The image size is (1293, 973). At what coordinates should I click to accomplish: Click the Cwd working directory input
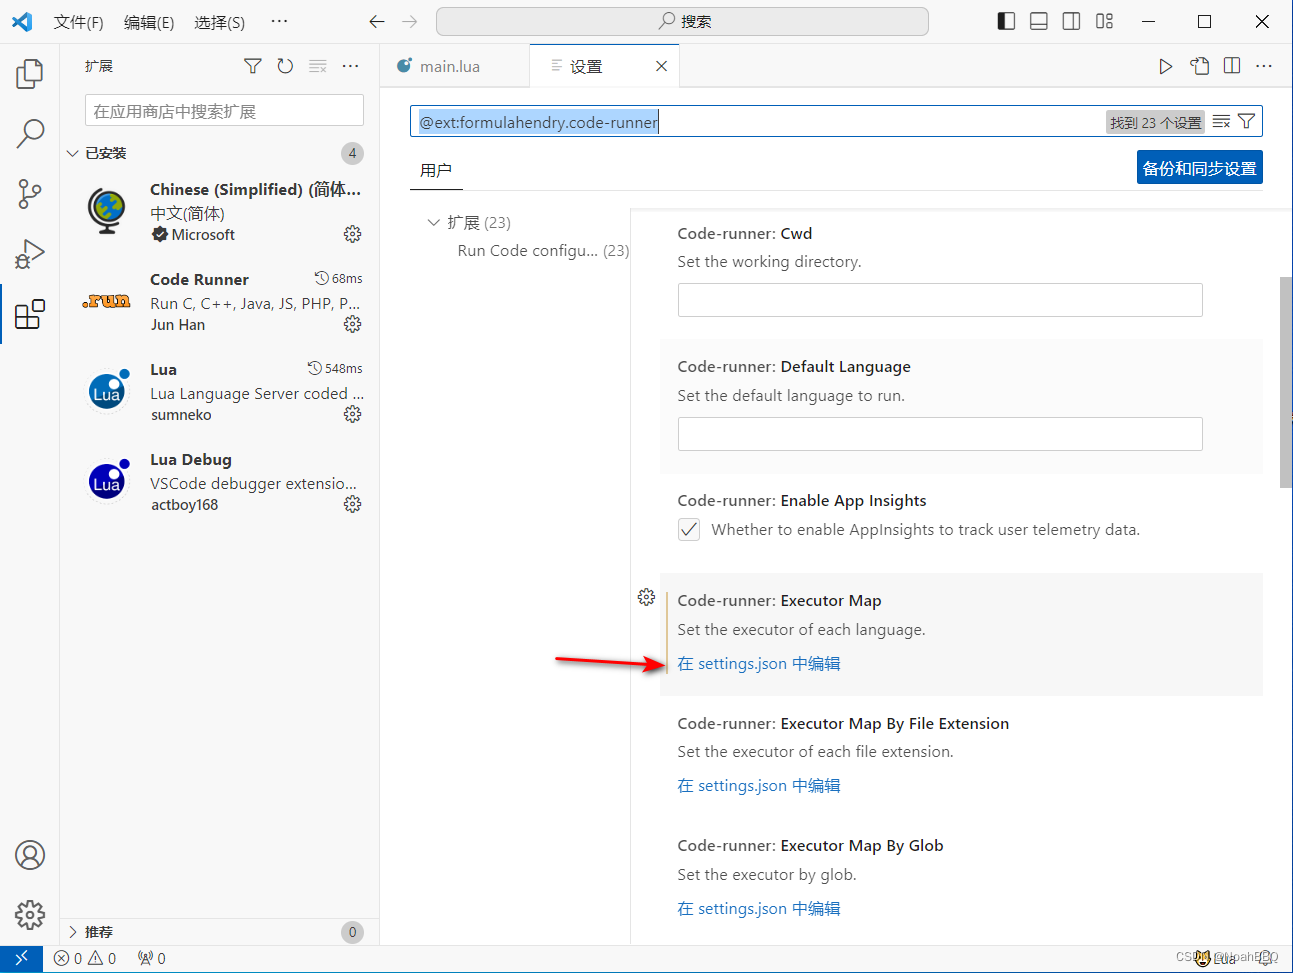(940, 300)
